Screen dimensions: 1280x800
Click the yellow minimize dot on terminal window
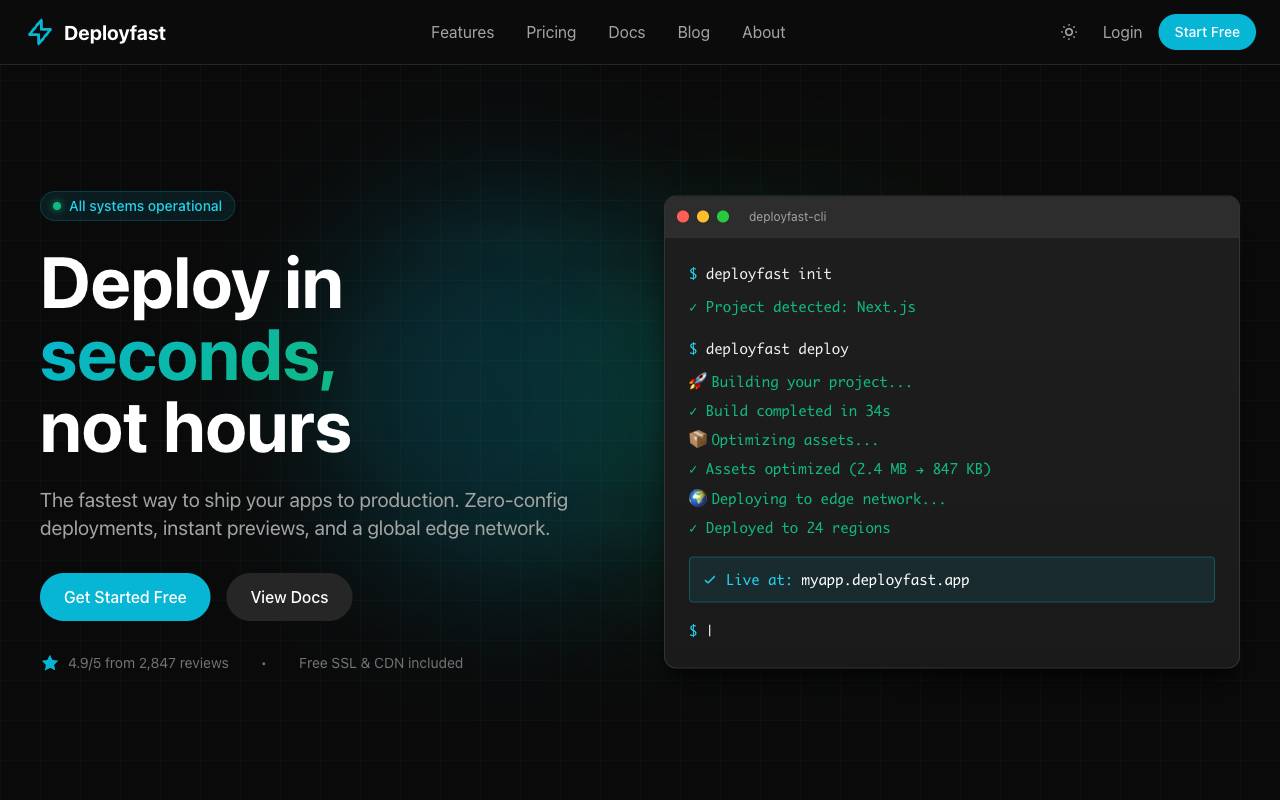pyautogui.click(x=703, y=216)
